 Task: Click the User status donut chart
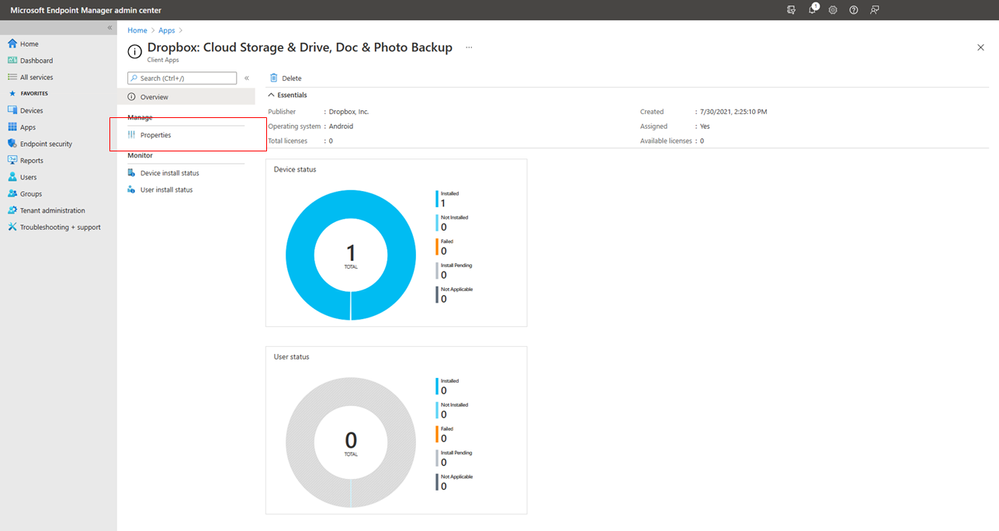pyautogui.click(x=350, y=442)
